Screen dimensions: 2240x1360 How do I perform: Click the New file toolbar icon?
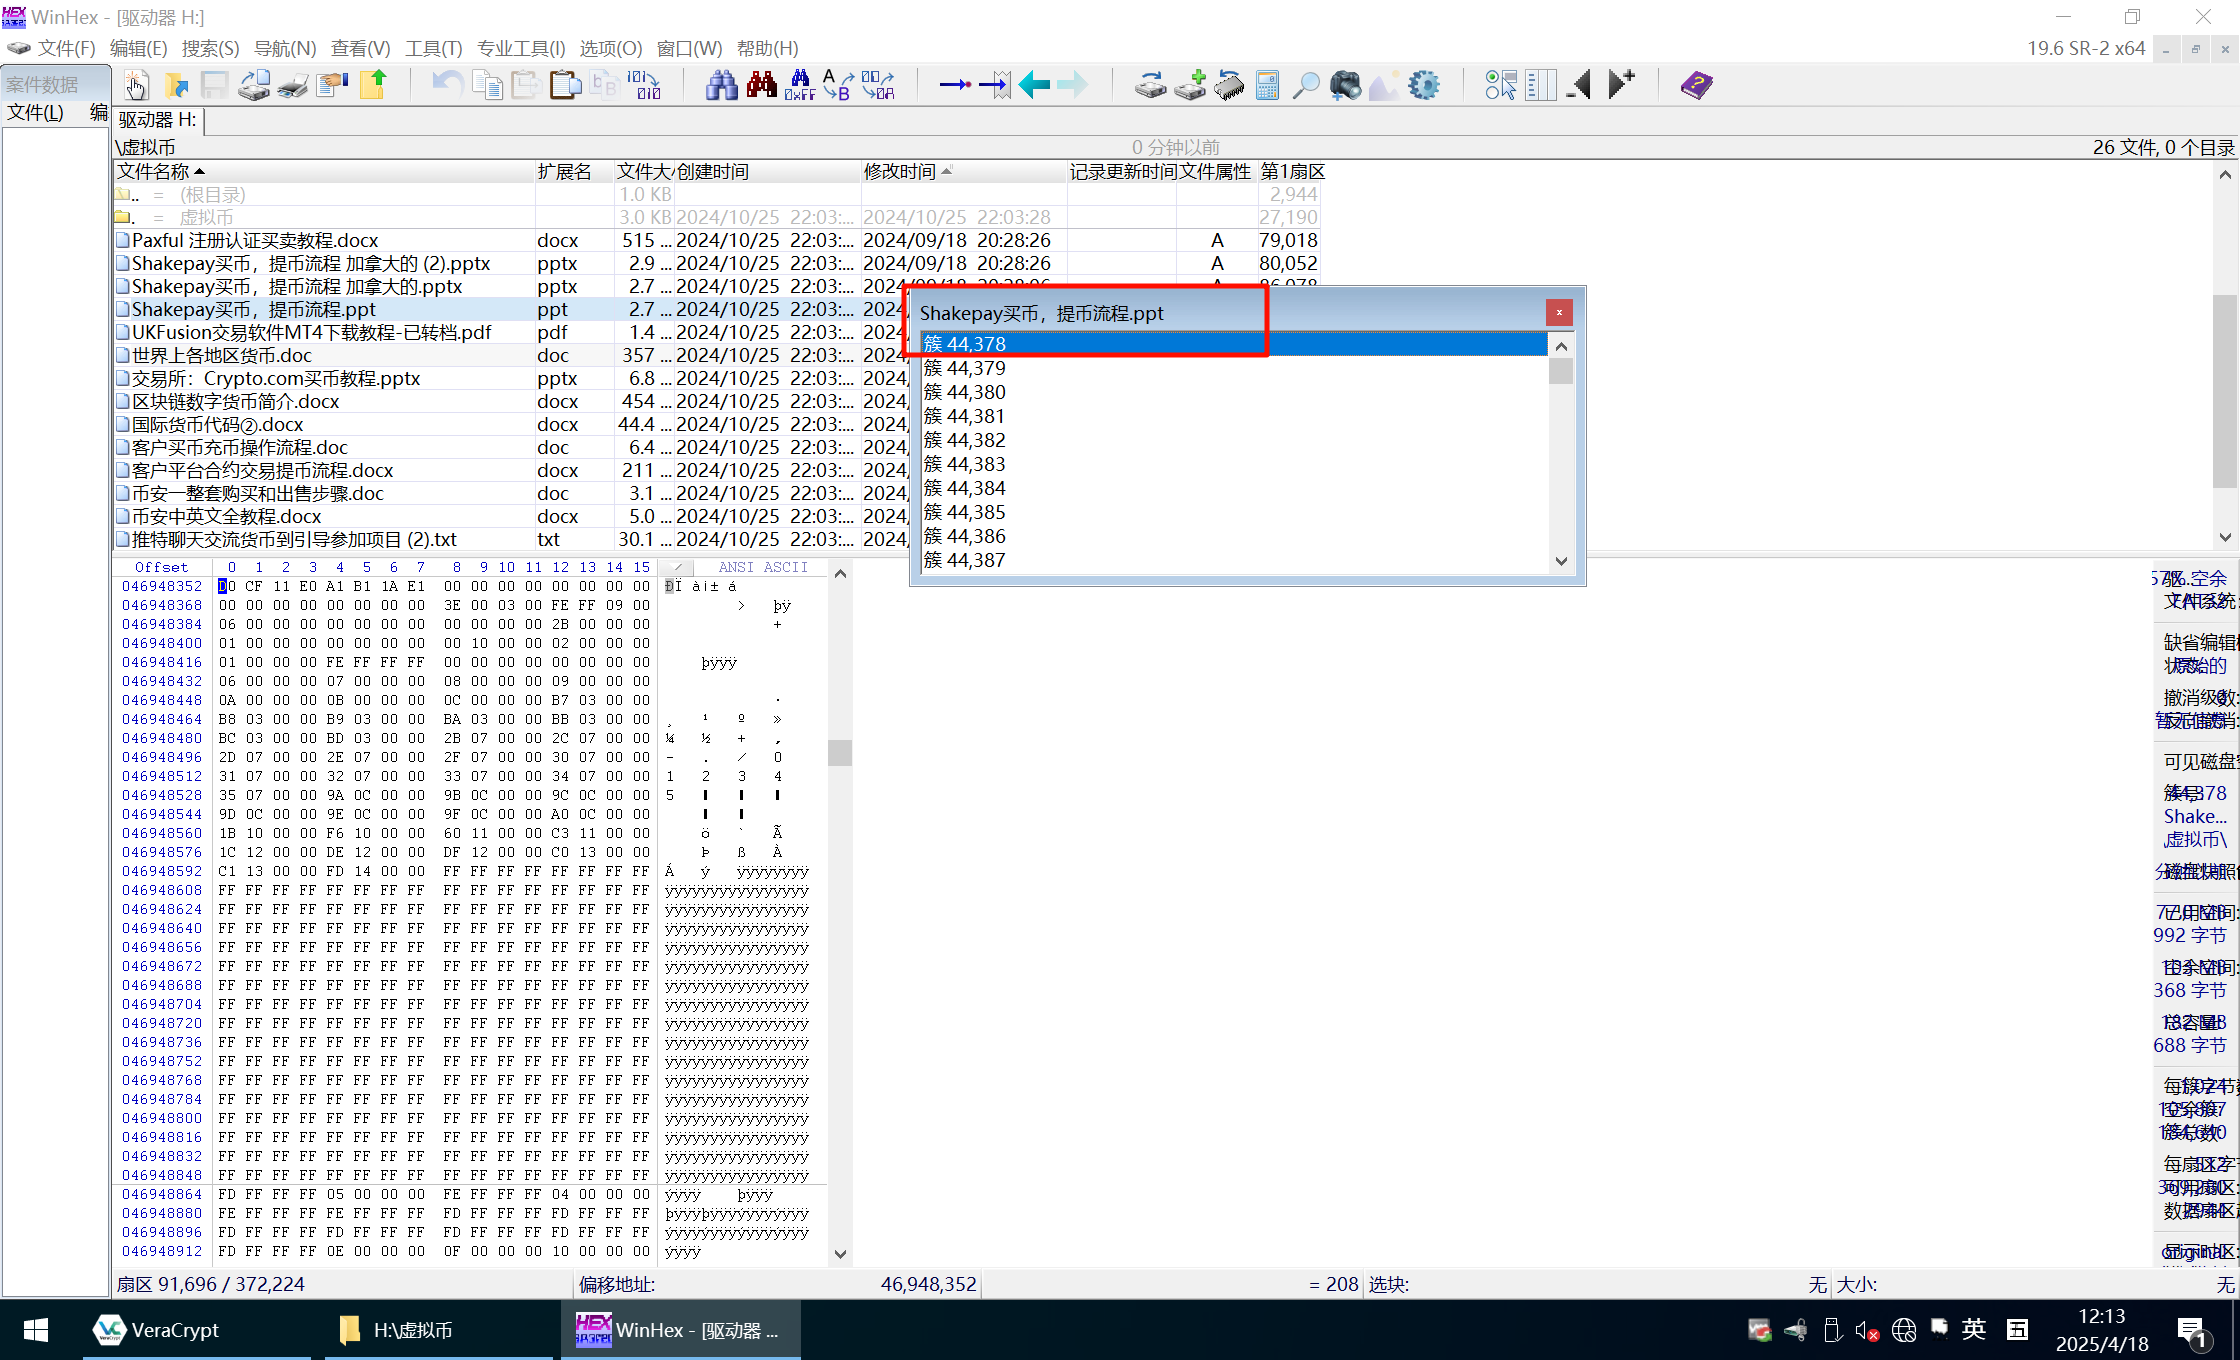[137, 86]
